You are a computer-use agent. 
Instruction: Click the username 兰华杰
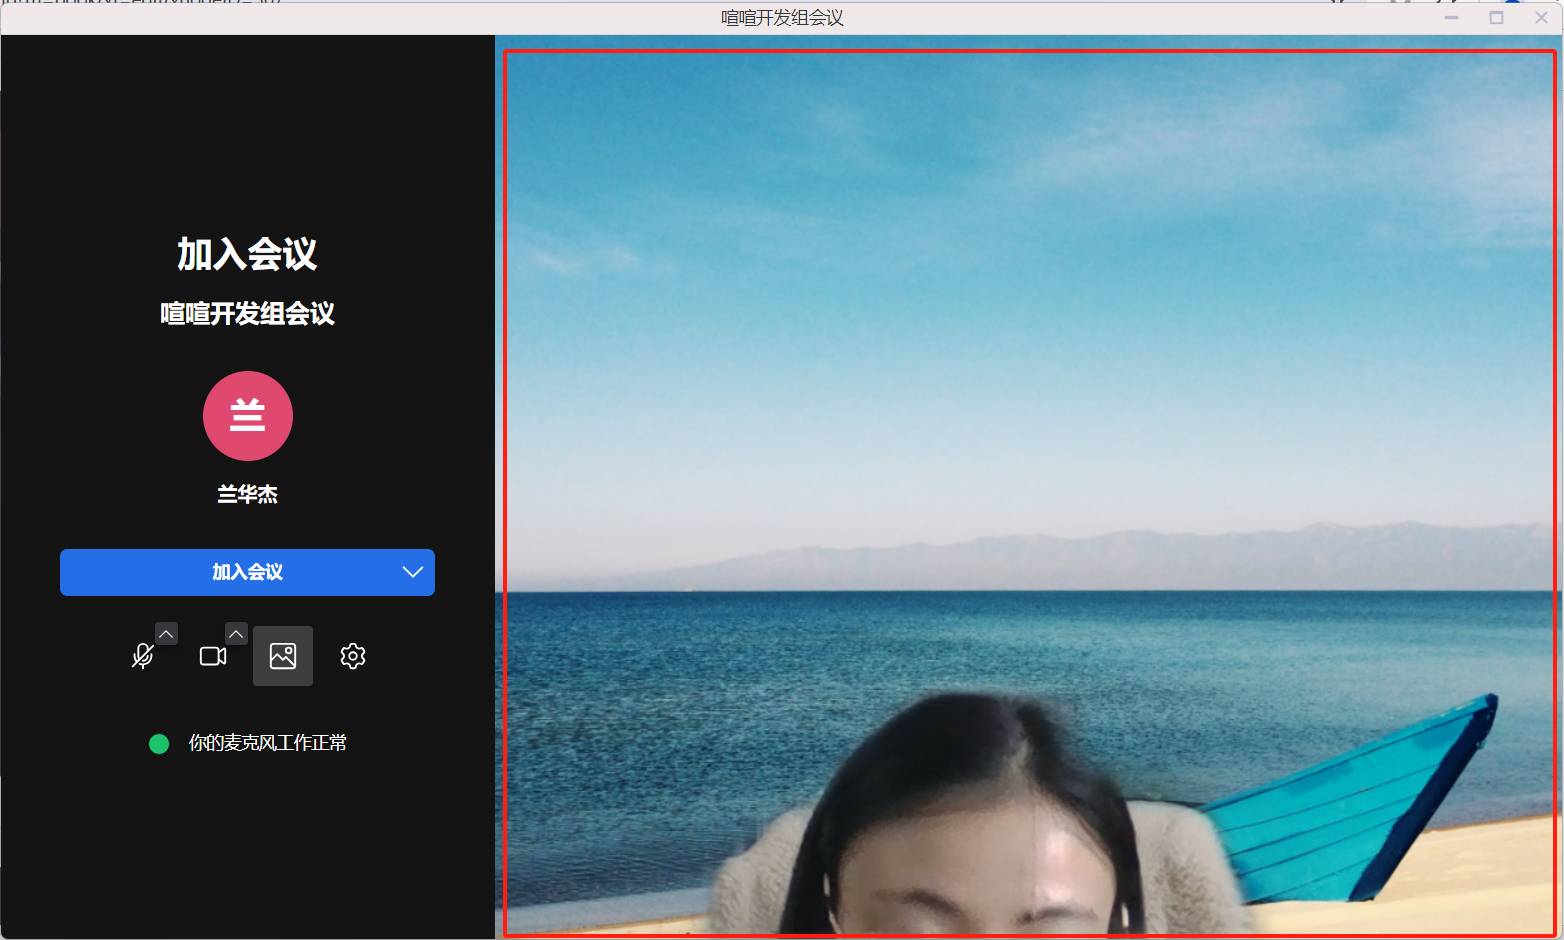click(x=248, y=494)
